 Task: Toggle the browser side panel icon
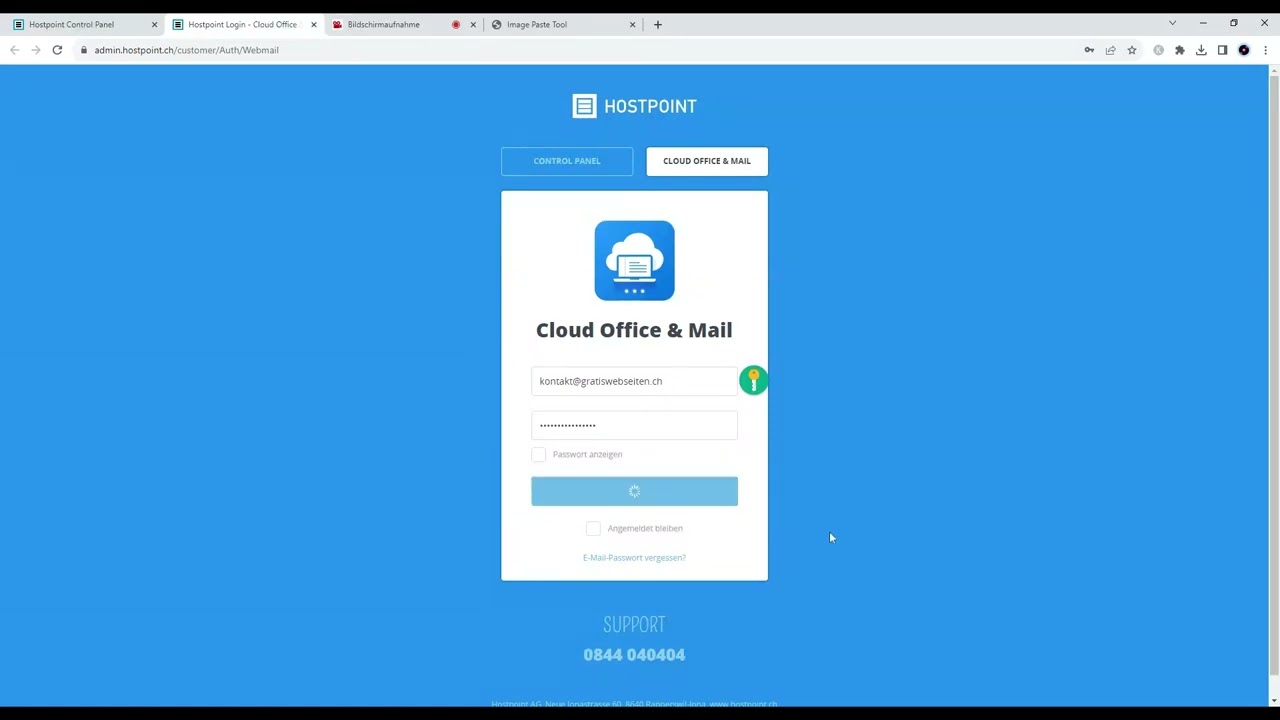pyautogui.click(x=1222, y=50)
